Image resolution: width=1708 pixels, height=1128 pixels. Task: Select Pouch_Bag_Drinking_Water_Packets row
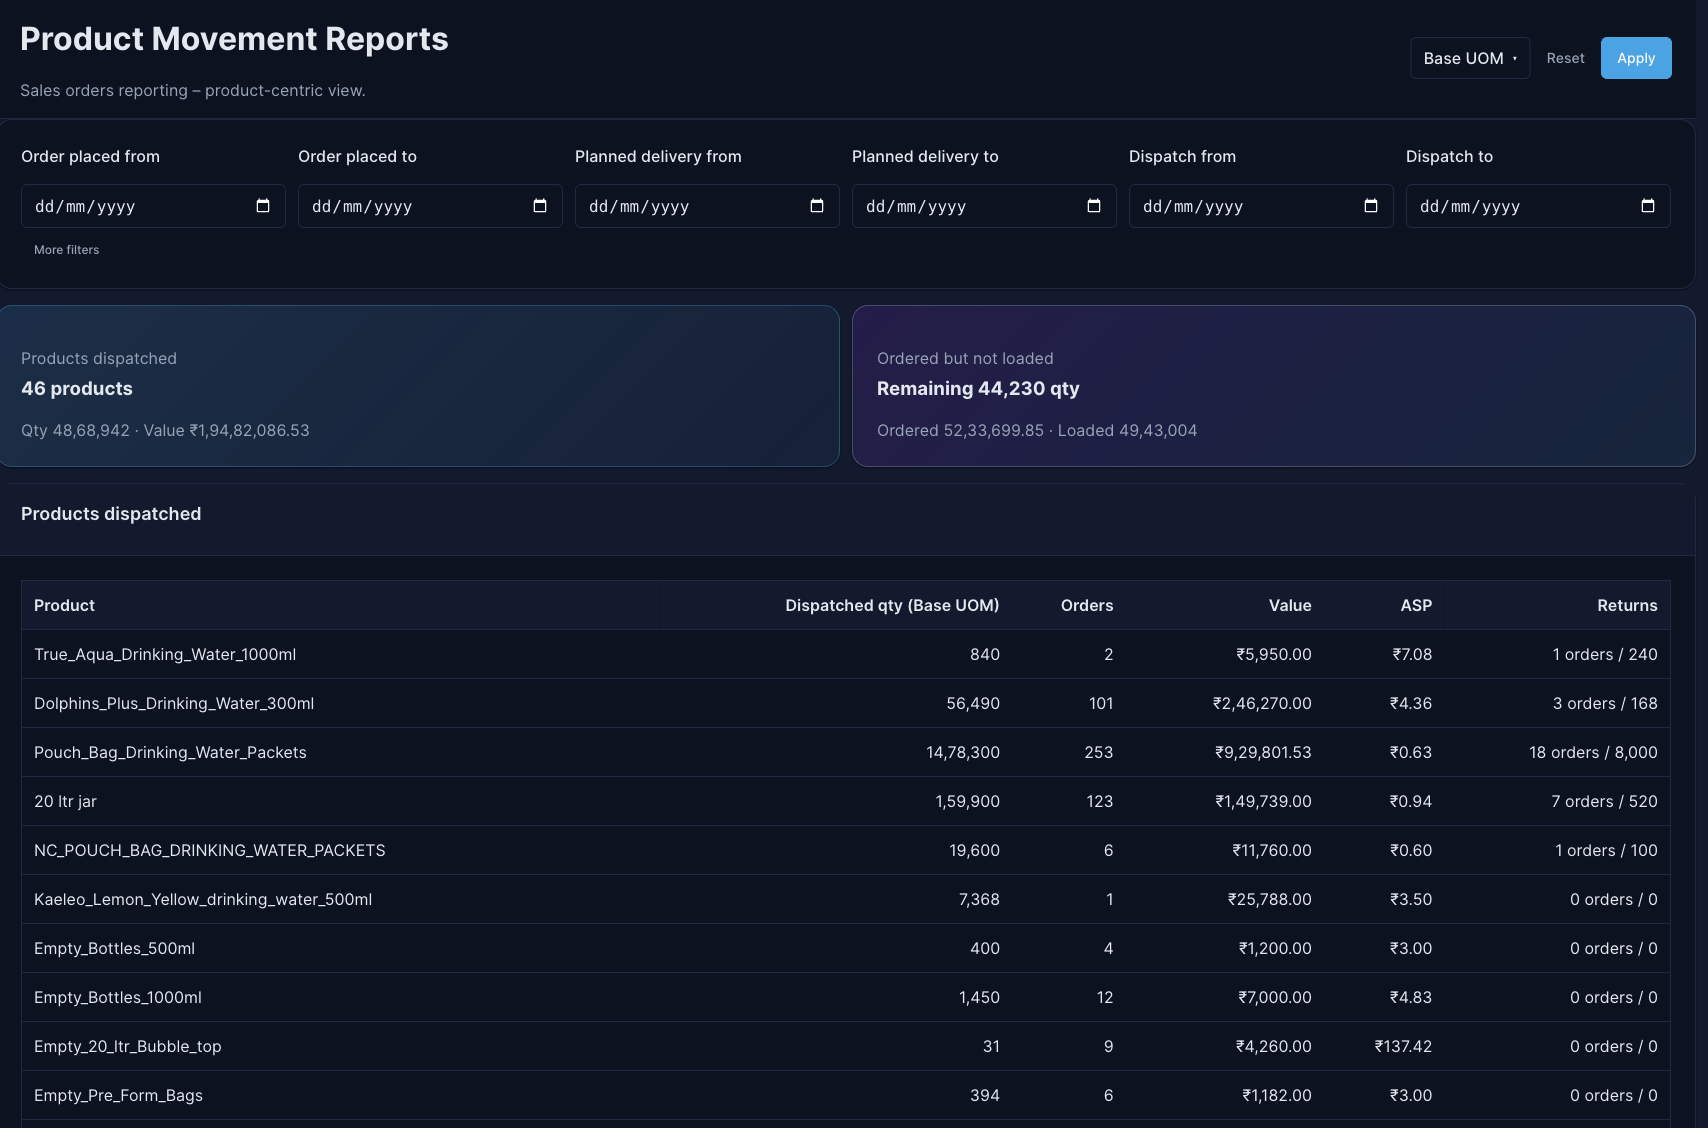(845, 752)
